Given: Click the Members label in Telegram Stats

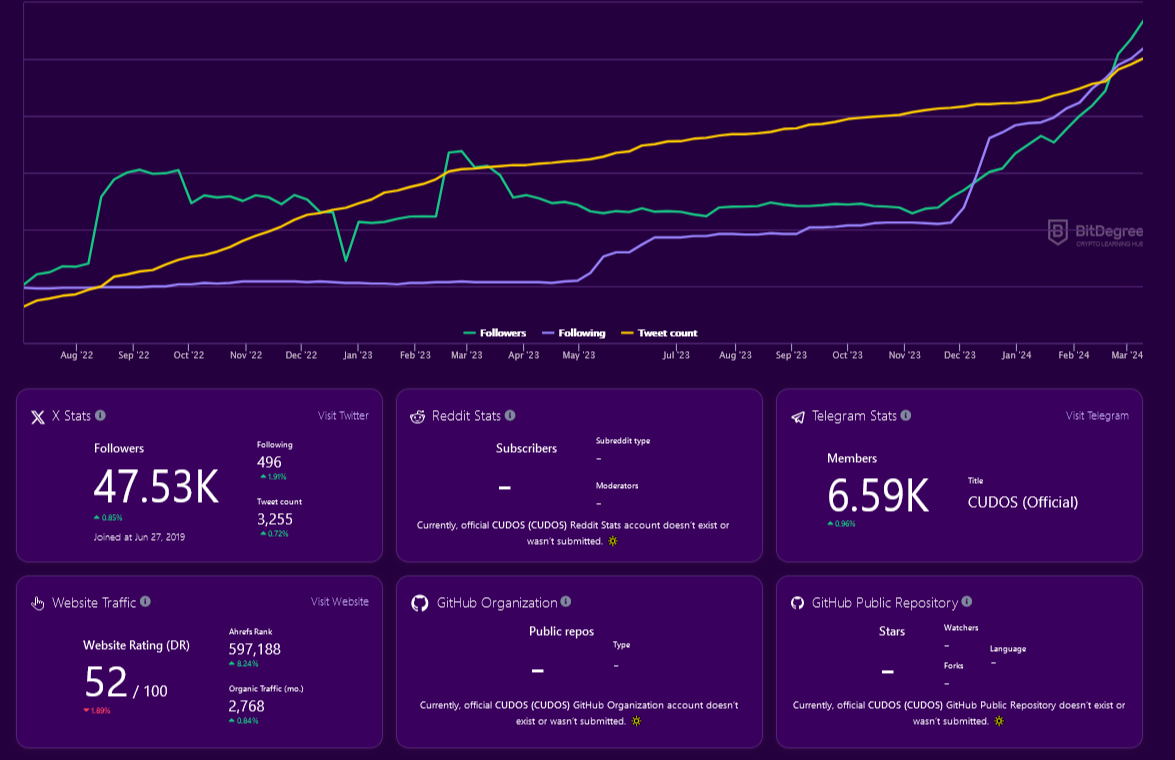Looking at the screenshot, I should pyautogui.click(x=852, y=458).
